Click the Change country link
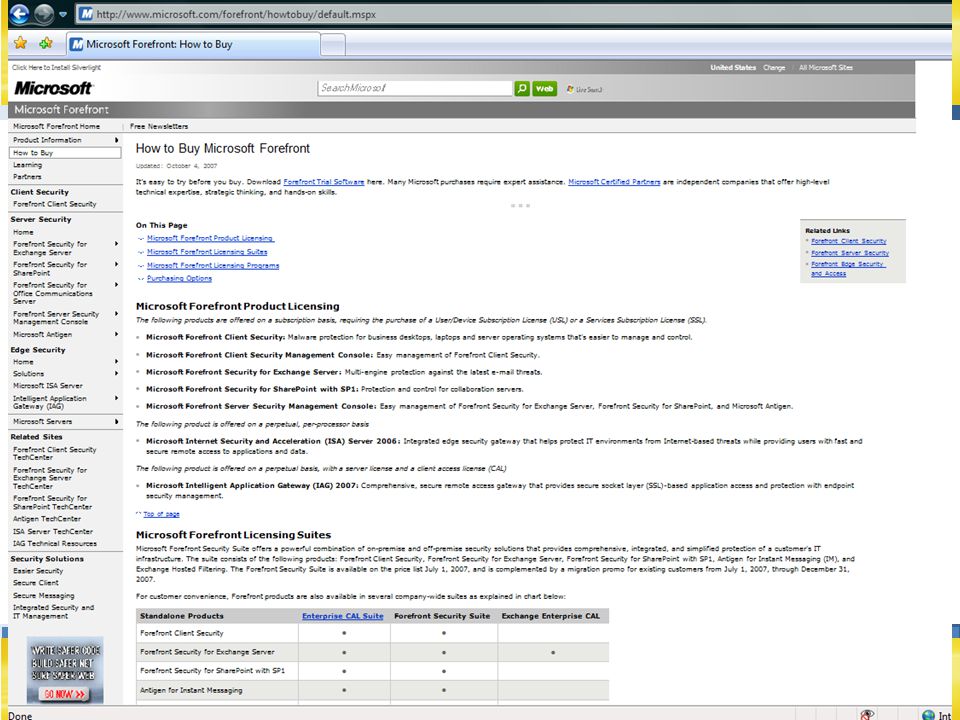960x720 pixels. click(774, 67)
